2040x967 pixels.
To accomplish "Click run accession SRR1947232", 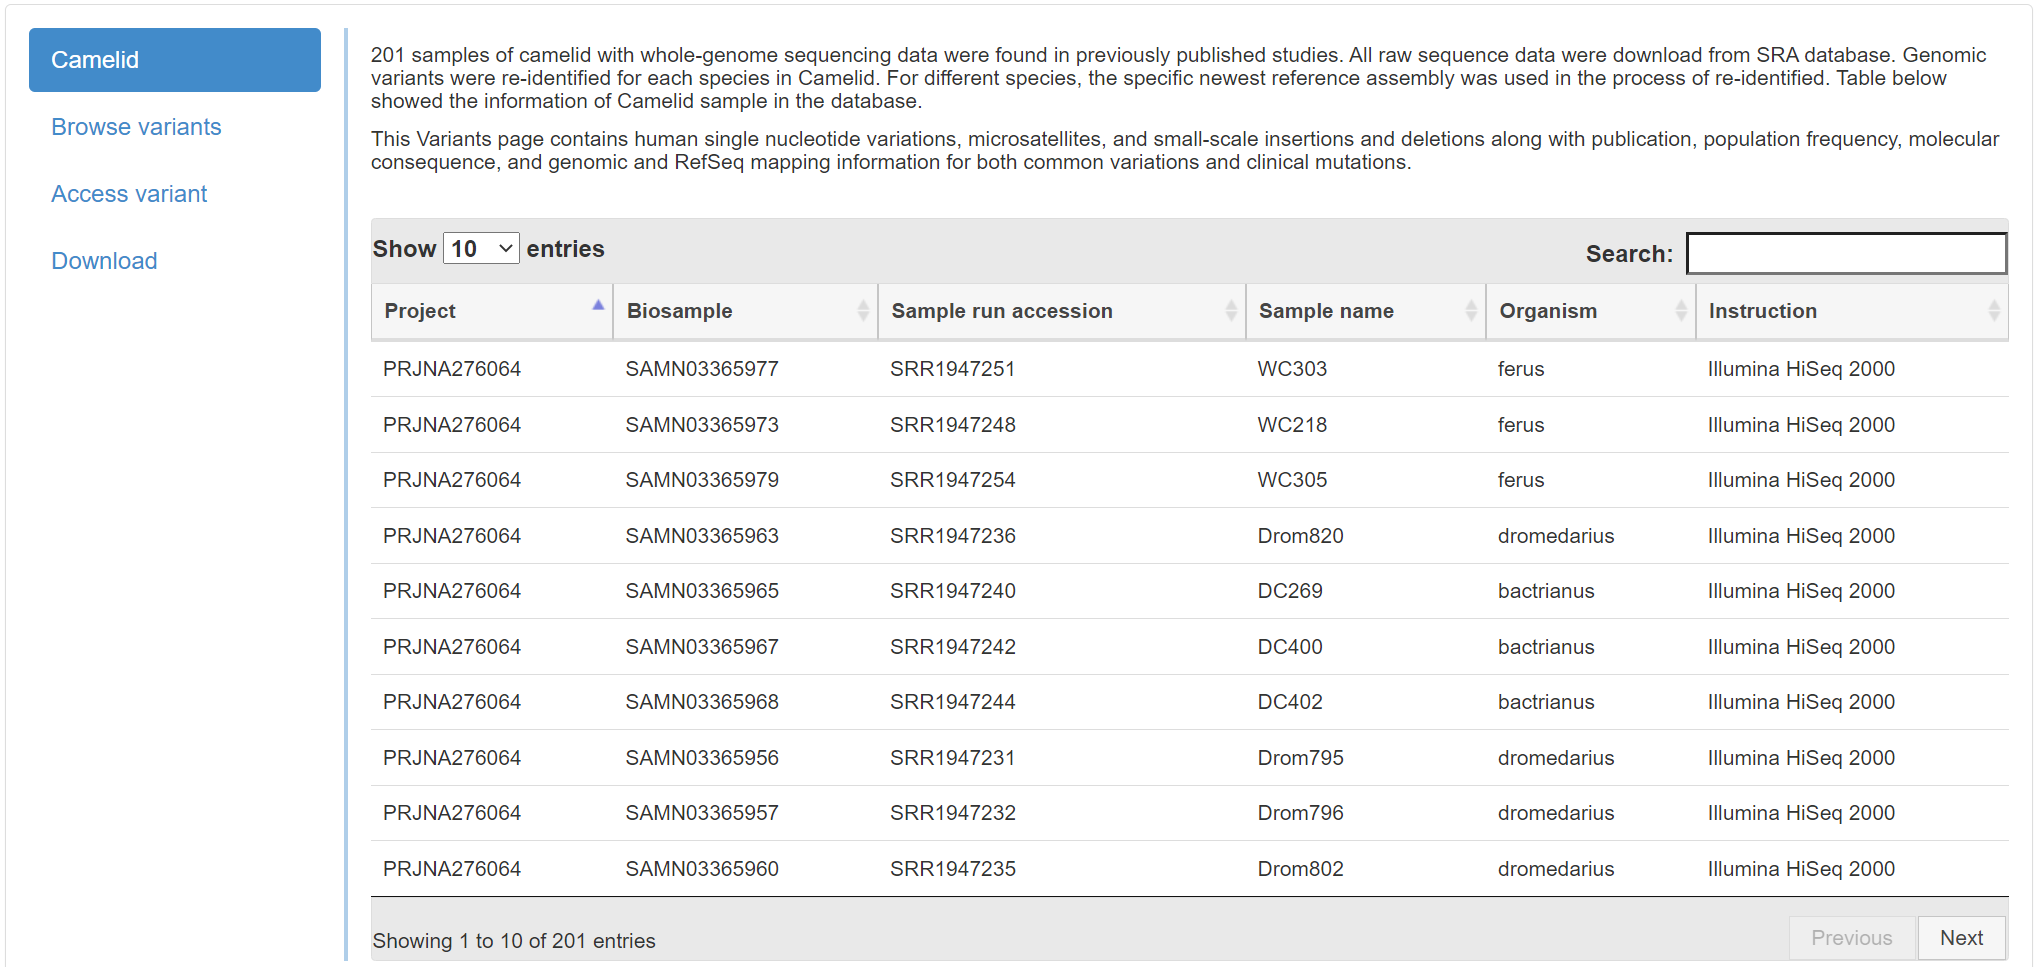I will tap(953, 813).
